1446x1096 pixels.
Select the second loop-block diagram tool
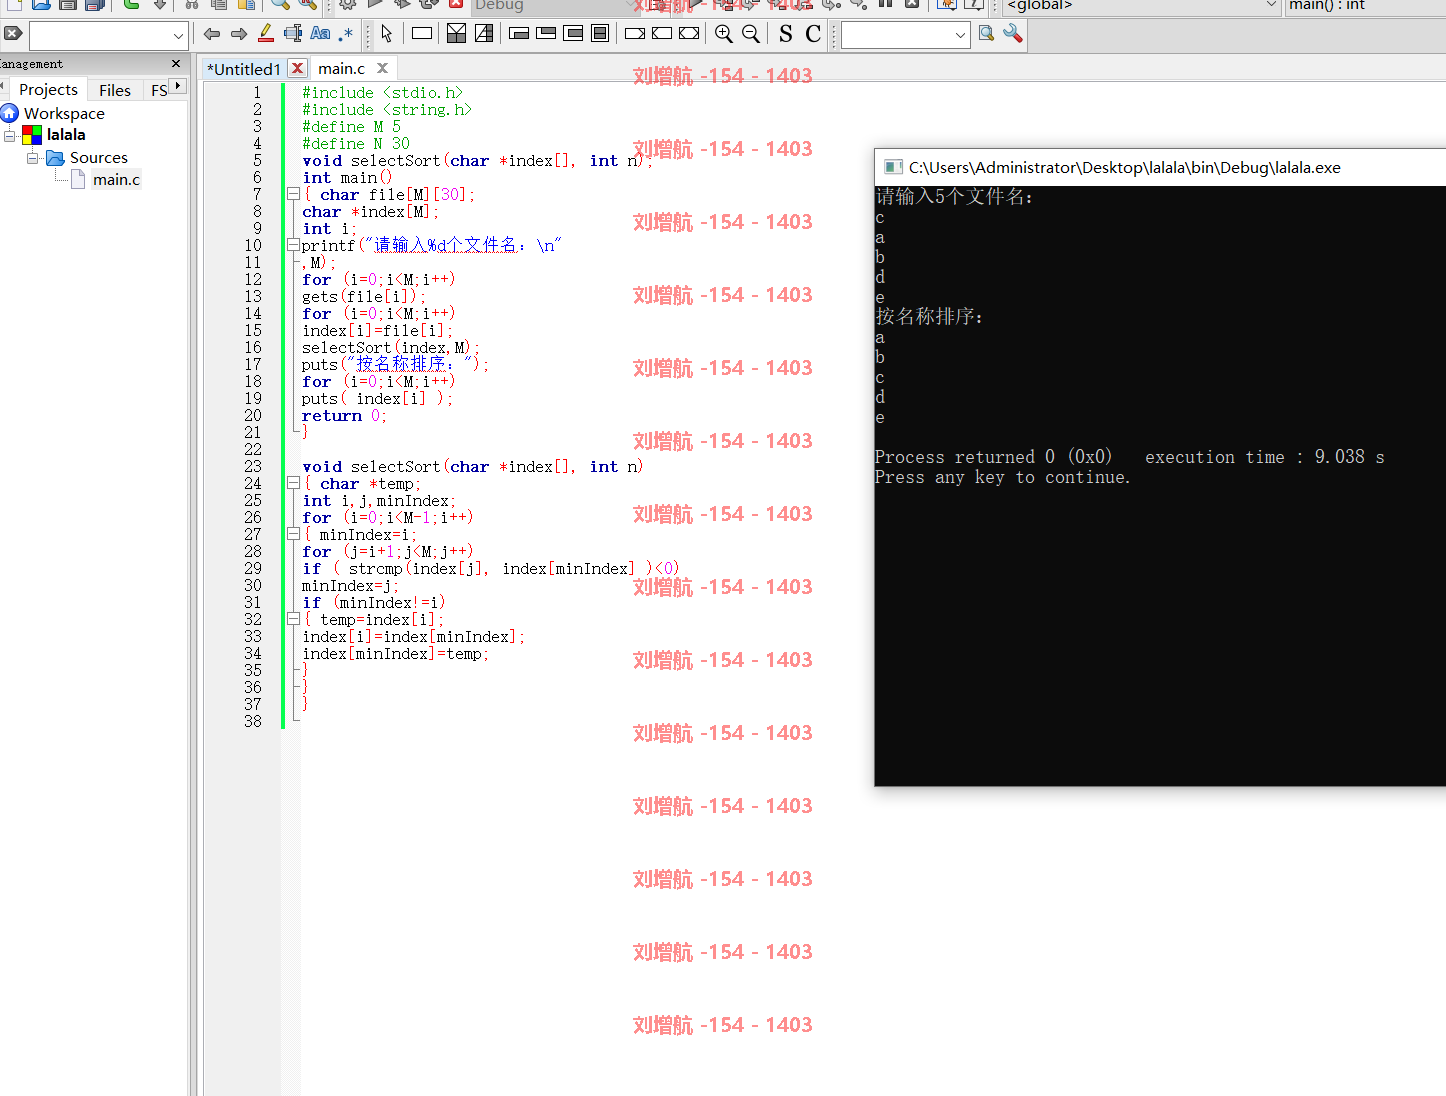(546, 34)
